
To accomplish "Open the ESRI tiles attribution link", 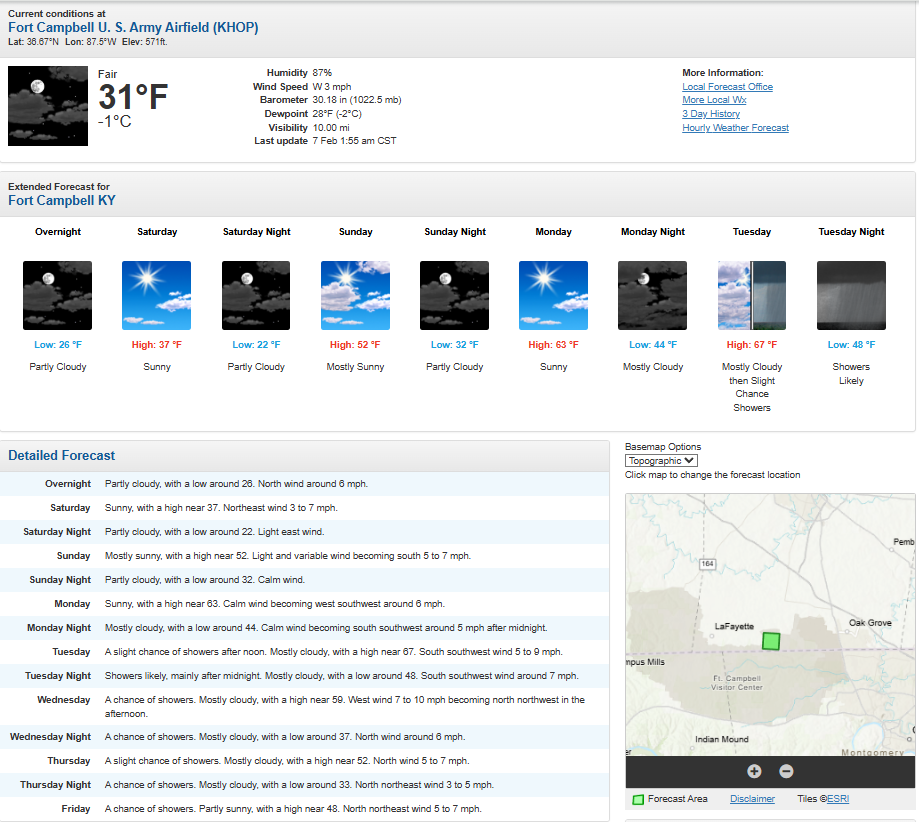I will click(x=837, y=799).
